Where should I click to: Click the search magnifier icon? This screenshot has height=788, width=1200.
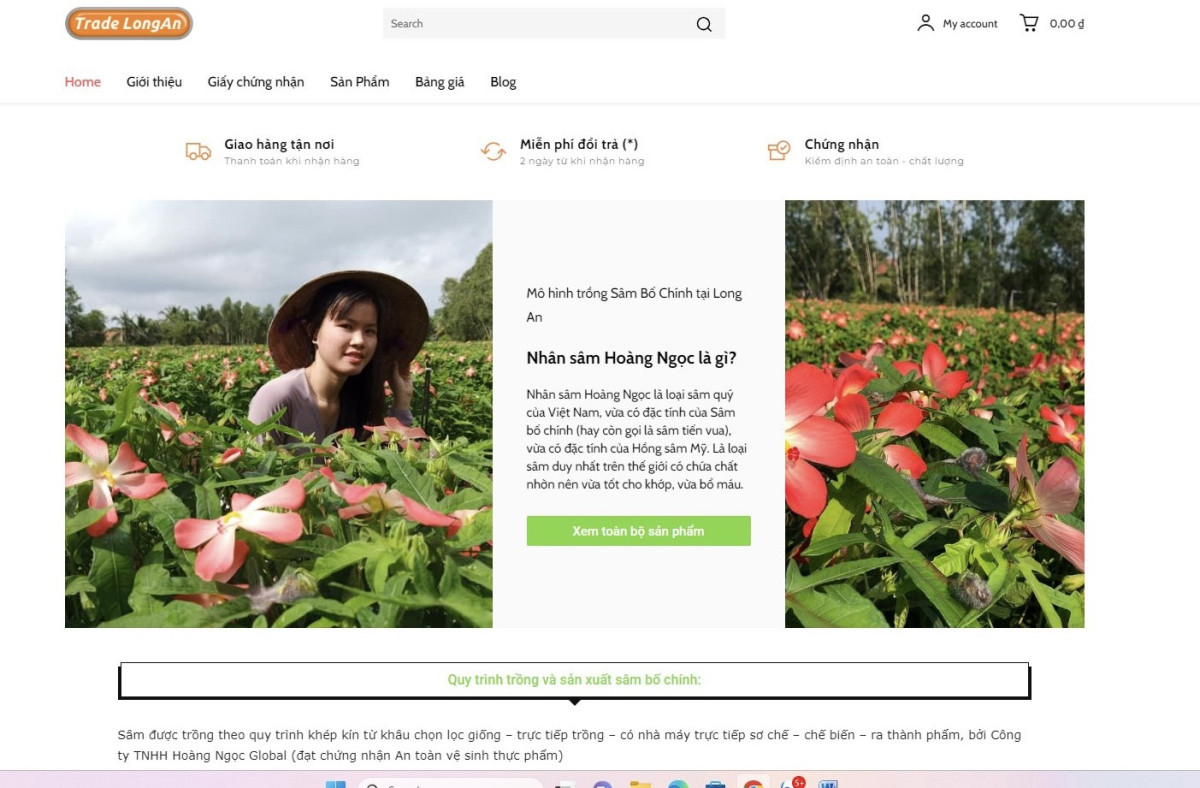coord(704,24)
